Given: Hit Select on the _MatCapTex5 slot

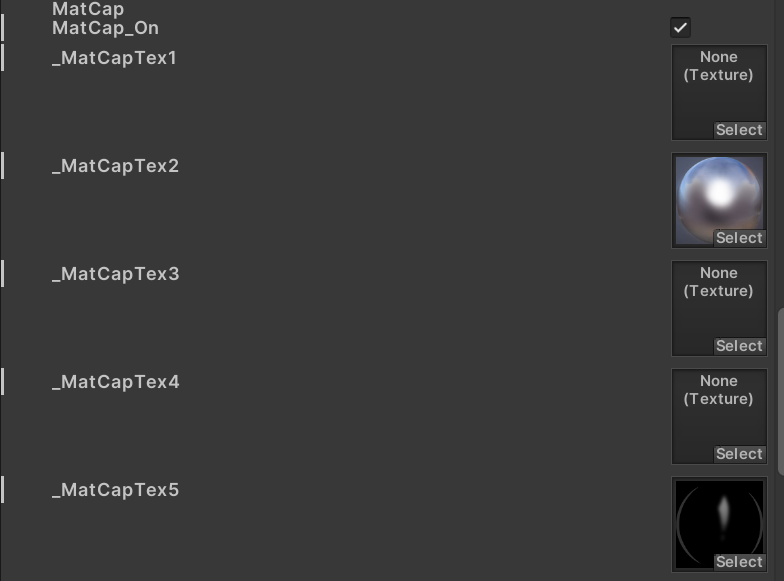Looking at the screenshot, I should 739,562.
